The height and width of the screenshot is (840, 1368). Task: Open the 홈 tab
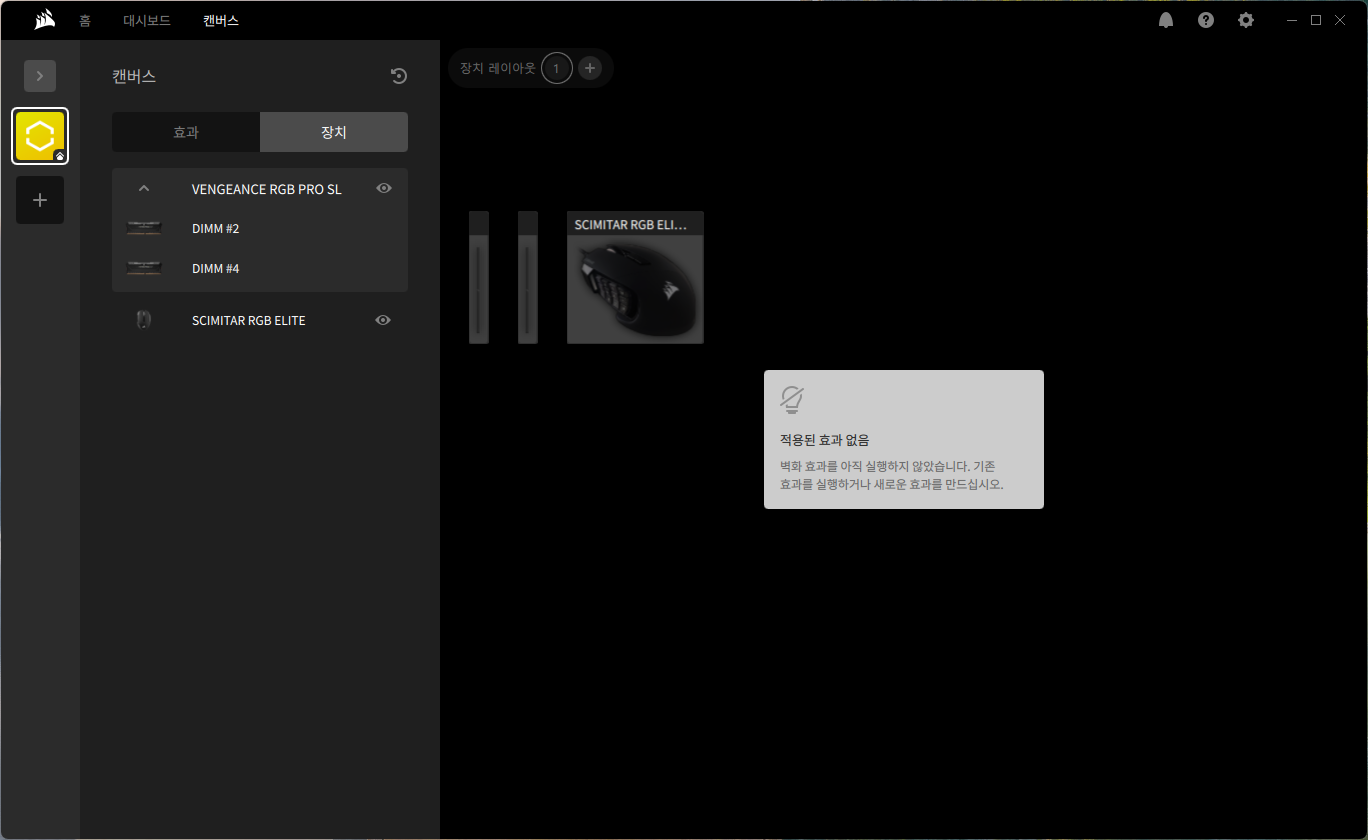pyautogui.click(x=85, y=20)
